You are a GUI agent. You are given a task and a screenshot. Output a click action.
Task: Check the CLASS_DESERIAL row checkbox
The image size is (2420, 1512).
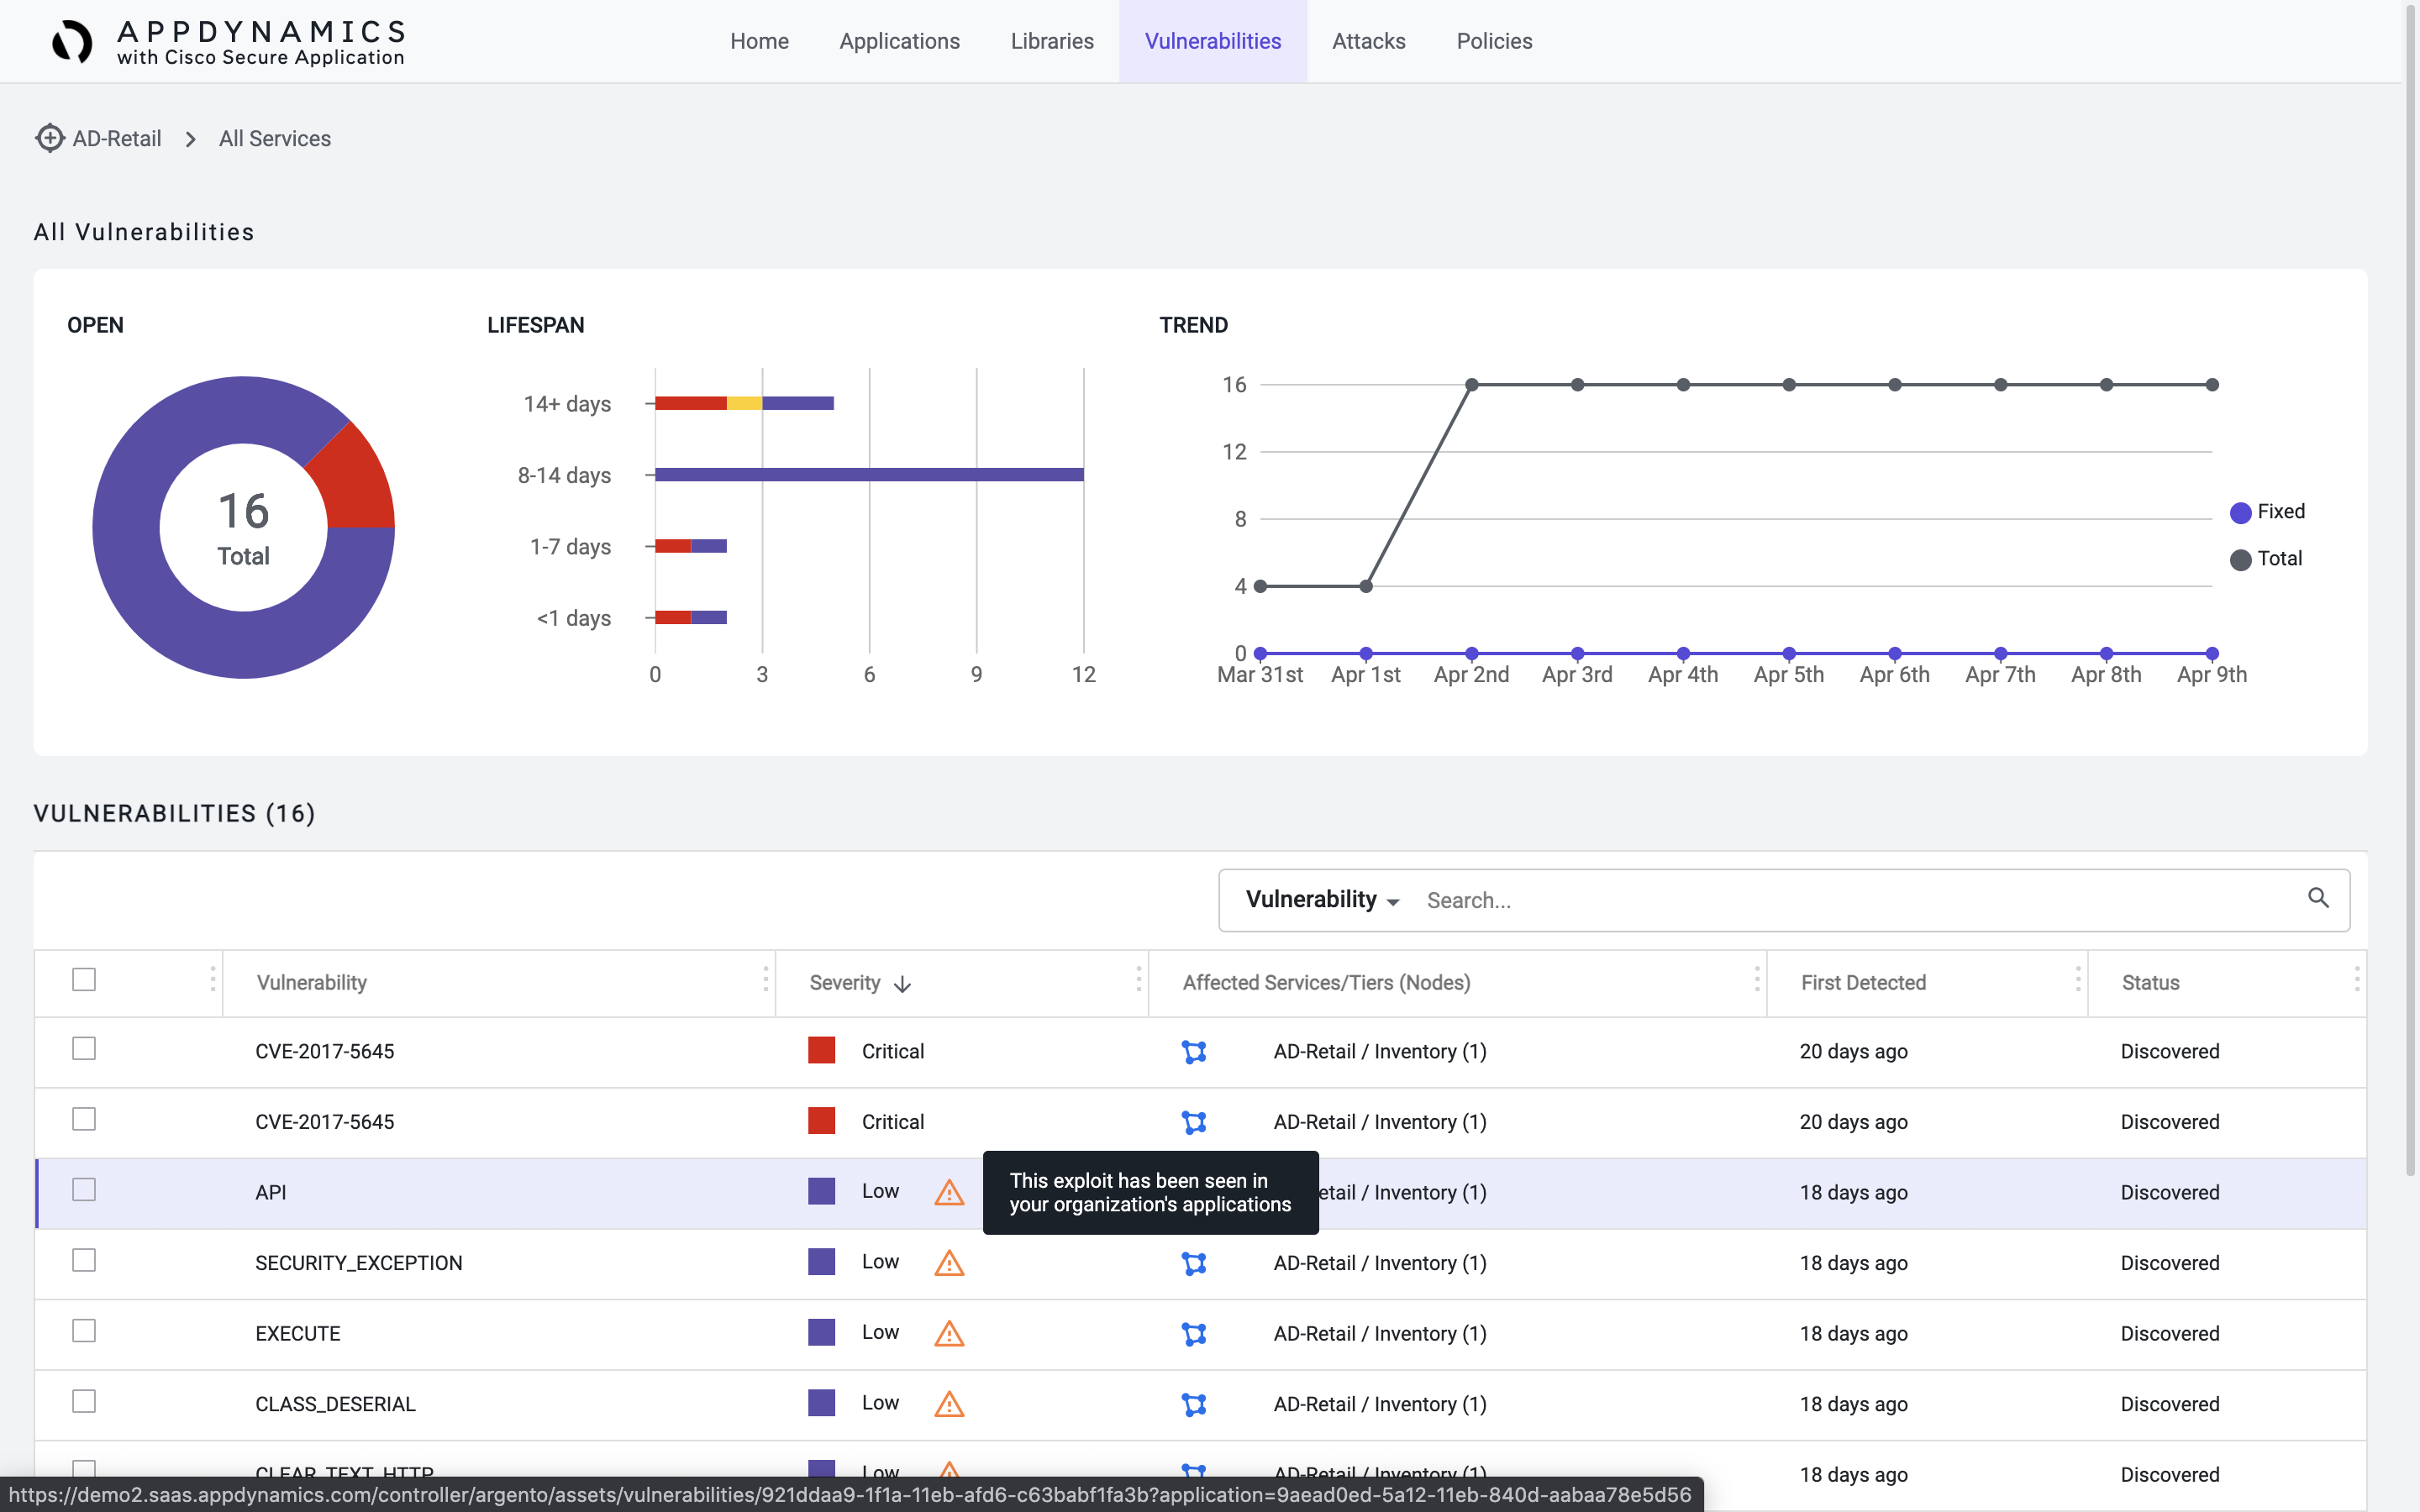point(84,1402)
